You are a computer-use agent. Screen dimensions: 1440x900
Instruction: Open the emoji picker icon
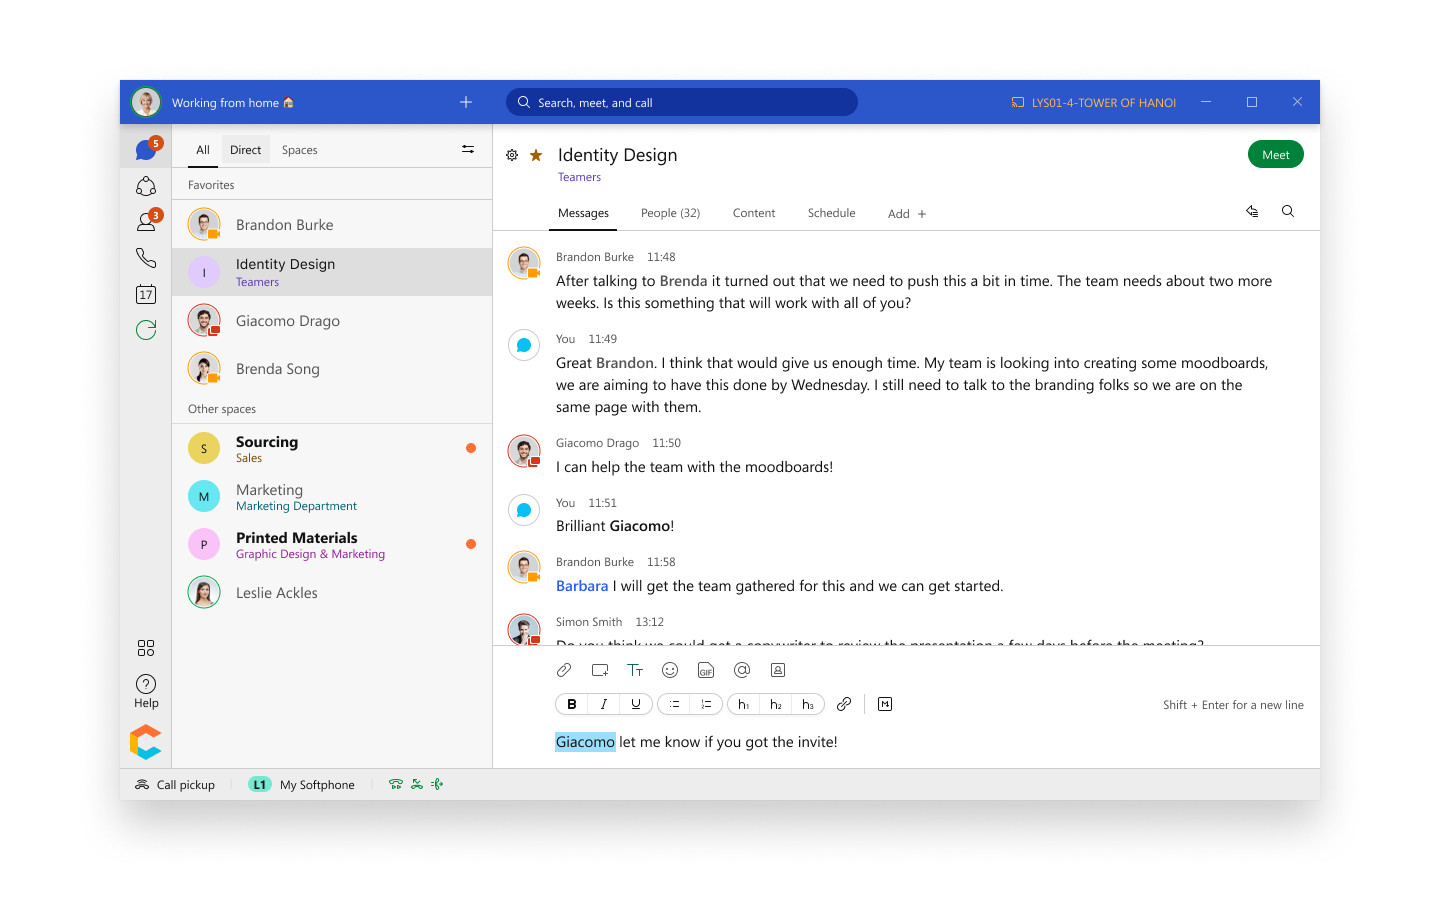pyautogui.click(x=670, y=670)
